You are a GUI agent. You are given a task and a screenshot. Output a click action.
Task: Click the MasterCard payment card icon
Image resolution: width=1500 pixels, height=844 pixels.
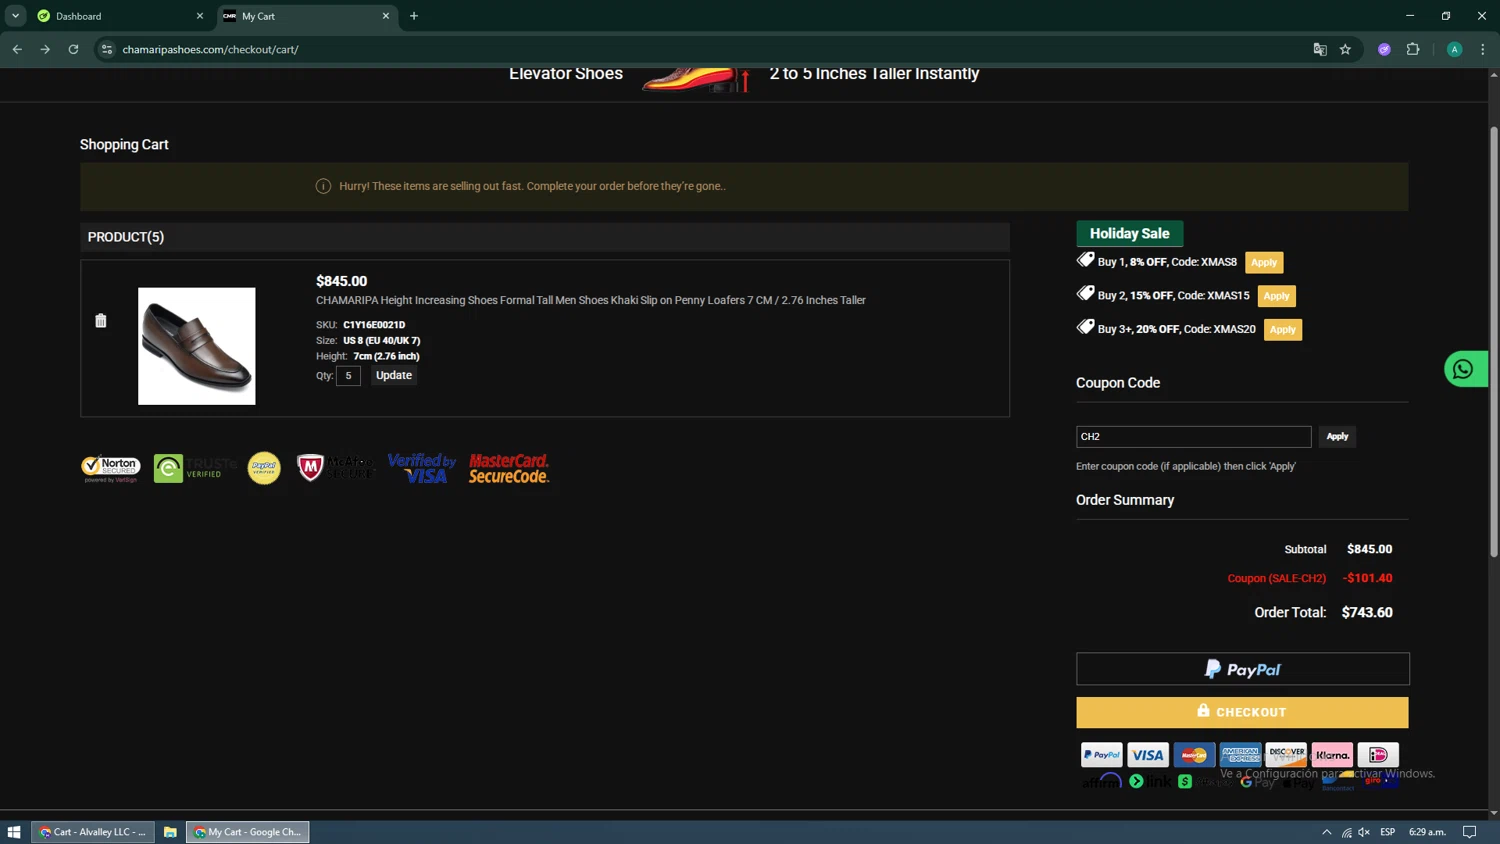1194,755
